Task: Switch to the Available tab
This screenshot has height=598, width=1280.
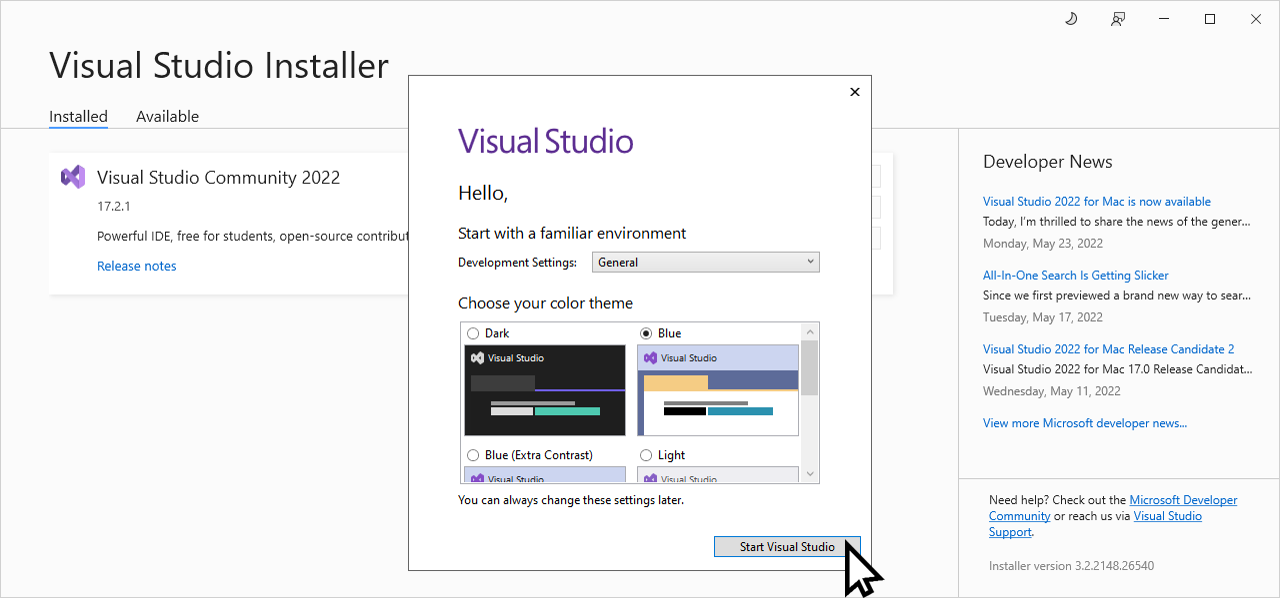Action: pos(167,116)
